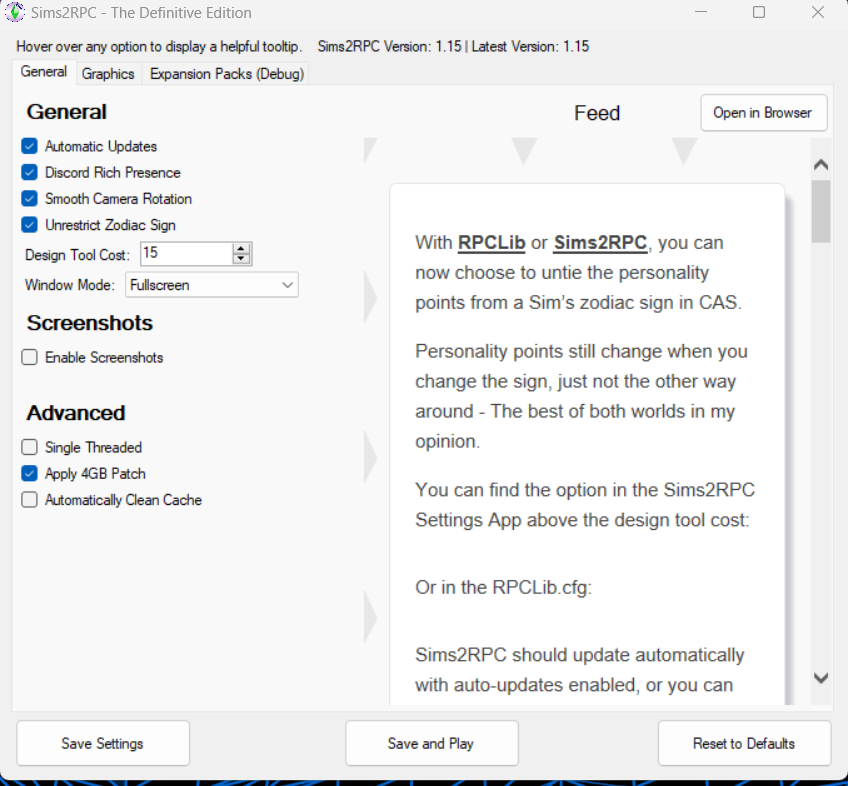Switch to the Graphics tab
Screen dimensions: 848x786
[108, 74]
